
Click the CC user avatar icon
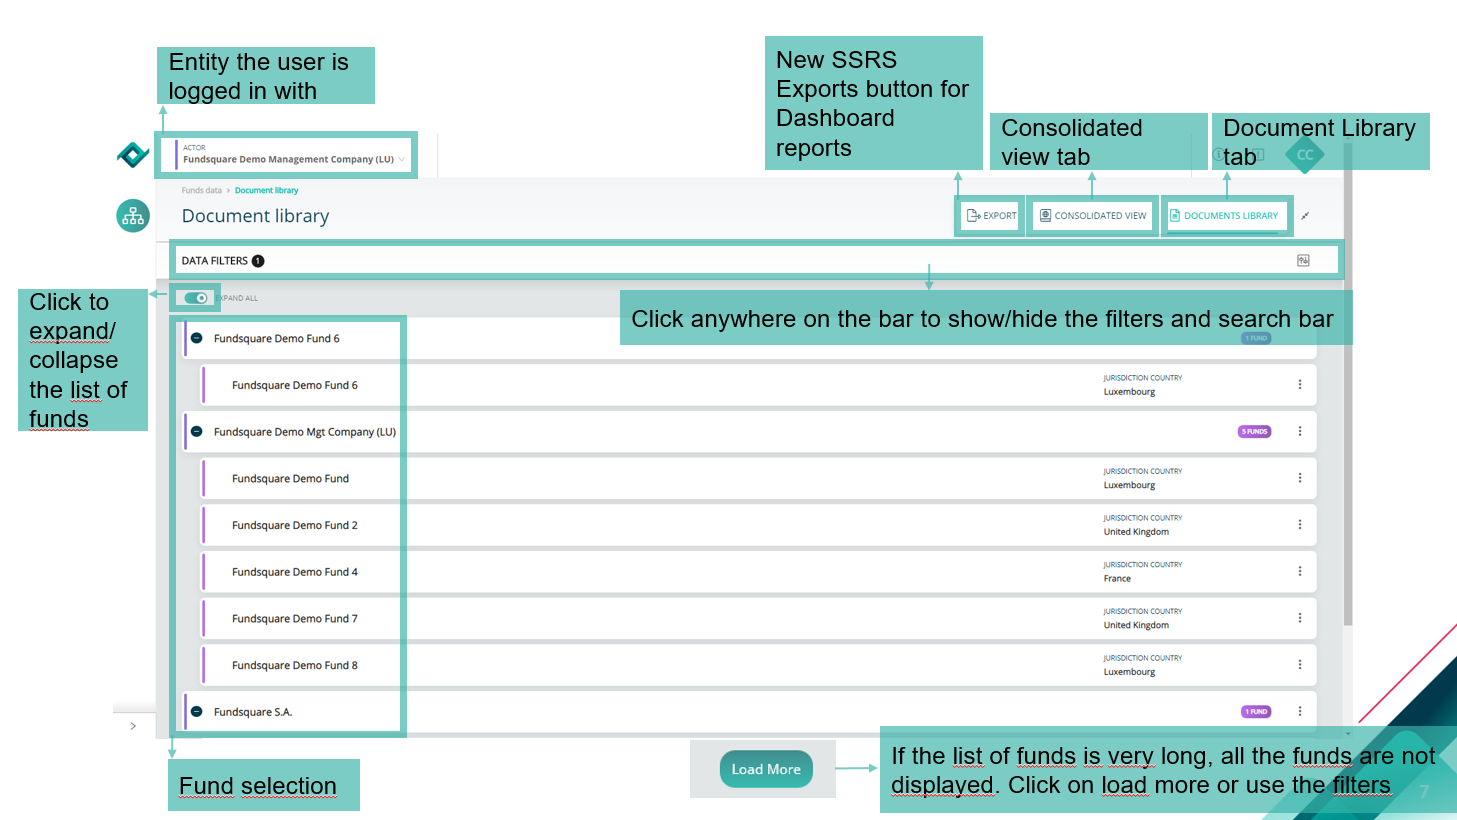(1305, 155)
